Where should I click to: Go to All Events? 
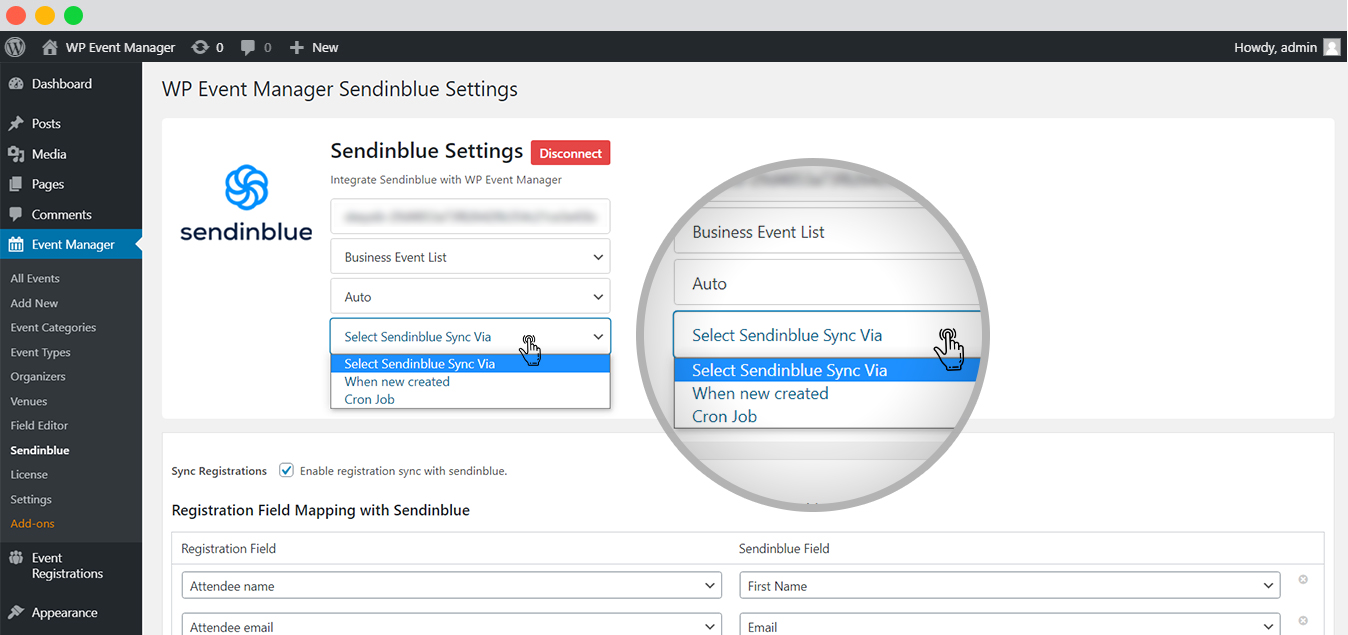(35, 279)
